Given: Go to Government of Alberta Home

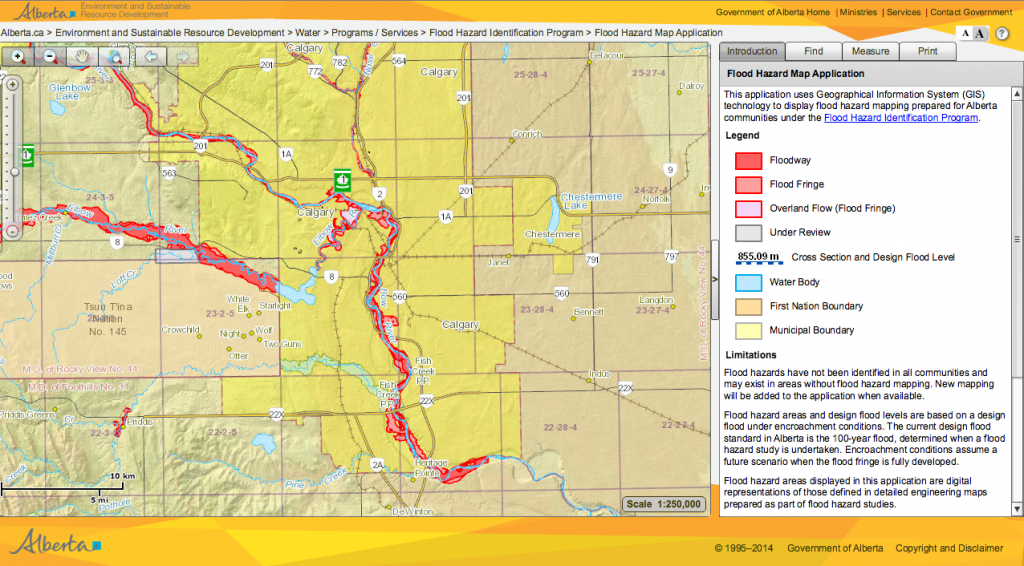Looking at the screenshot, I should click(x=773, y=12).
